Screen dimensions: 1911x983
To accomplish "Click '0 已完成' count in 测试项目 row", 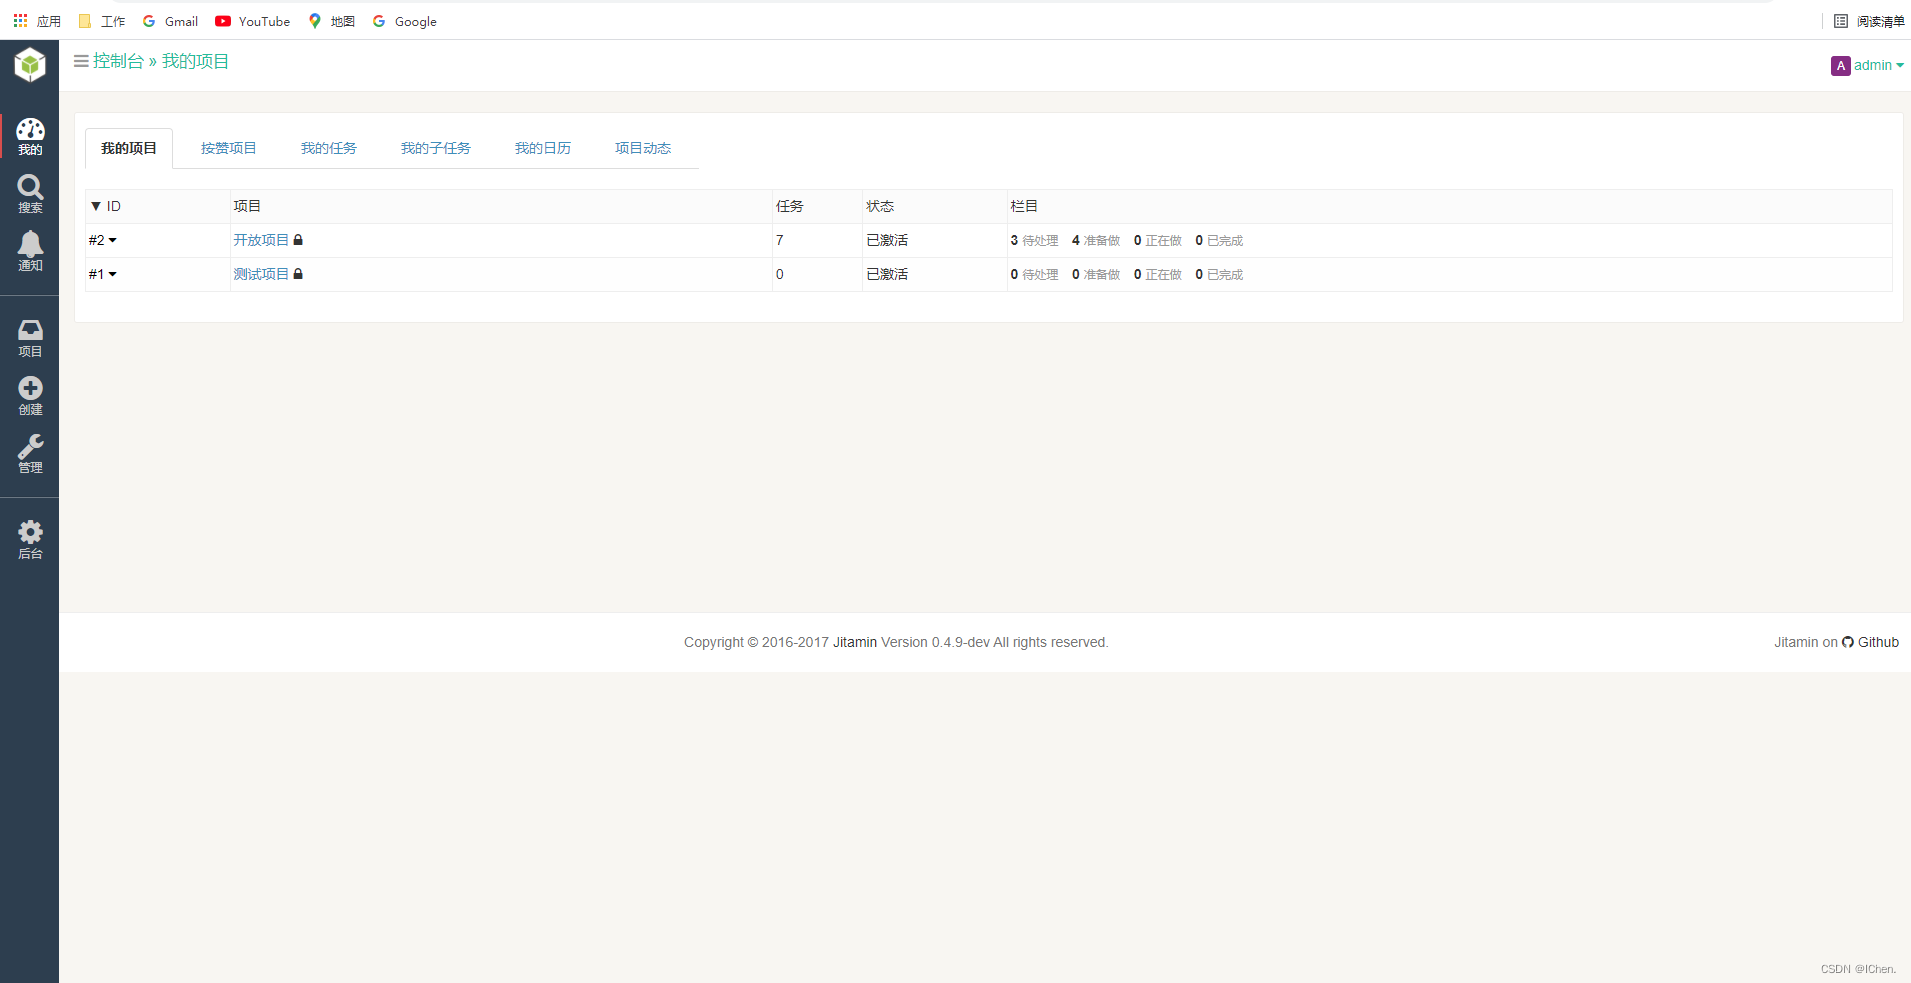I will click(1220, 274).
